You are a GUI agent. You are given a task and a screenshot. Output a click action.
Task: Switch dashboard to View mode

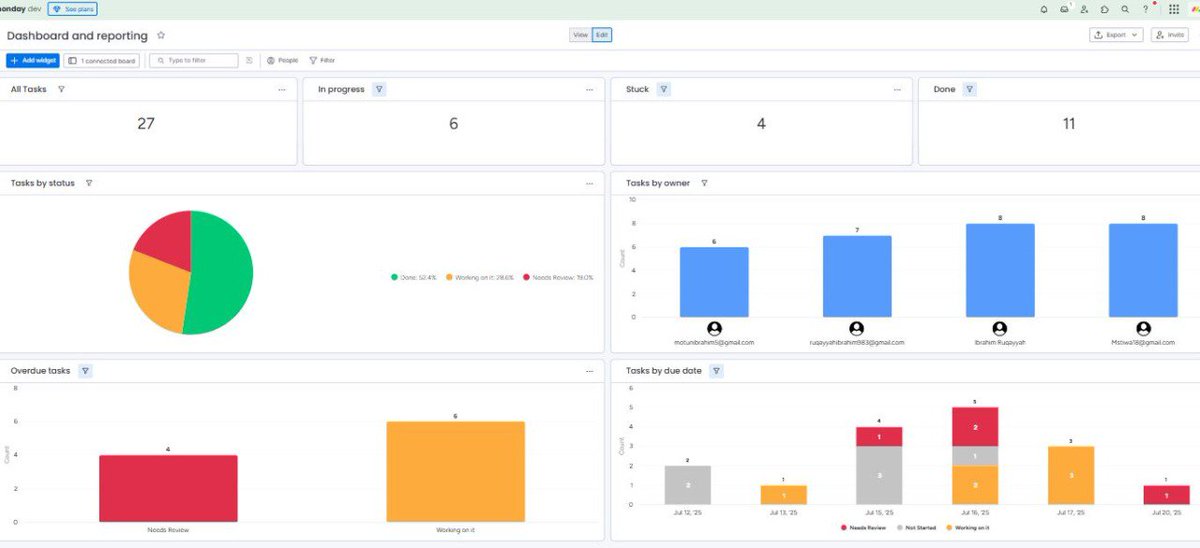580,35
